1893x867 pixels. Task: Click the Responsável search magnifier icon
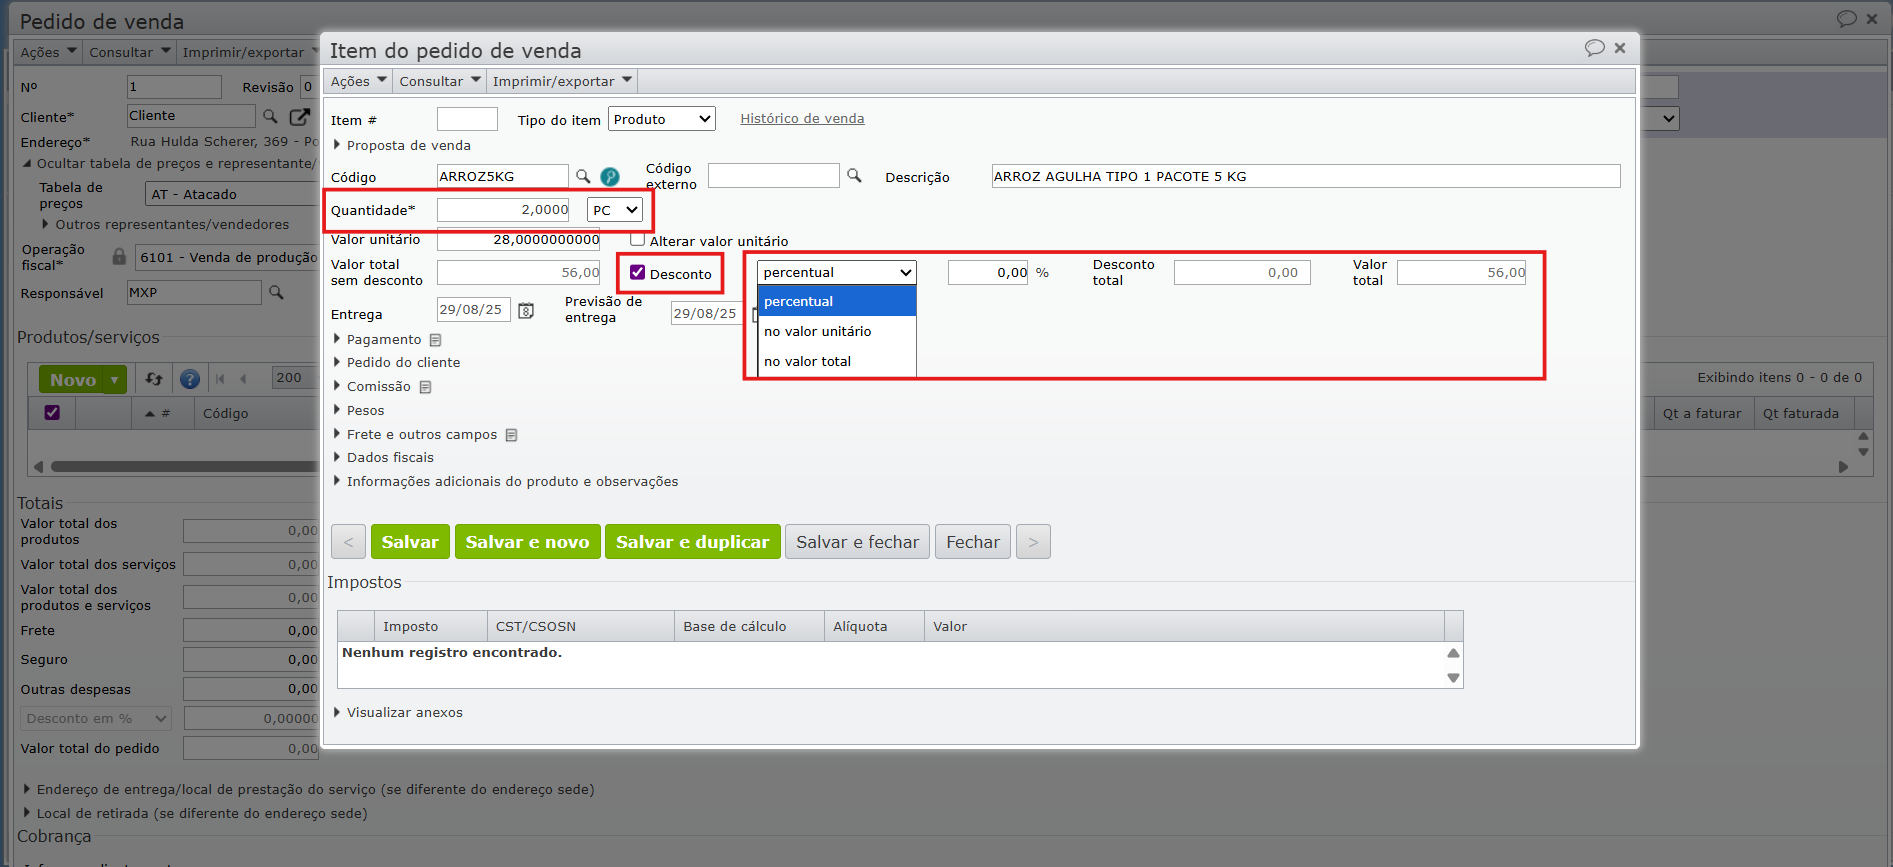pyautogui.click(x=276, y=292)
